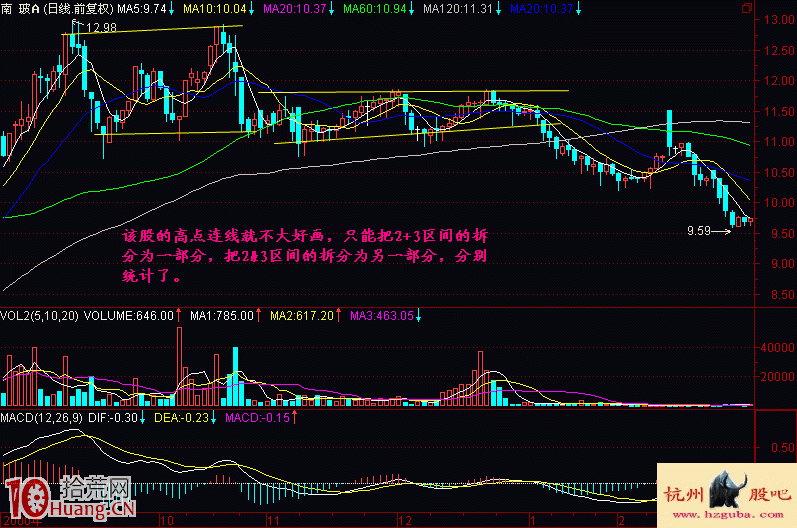
Task: Jump to month 1 on date axis
Action: pos(532,521)
